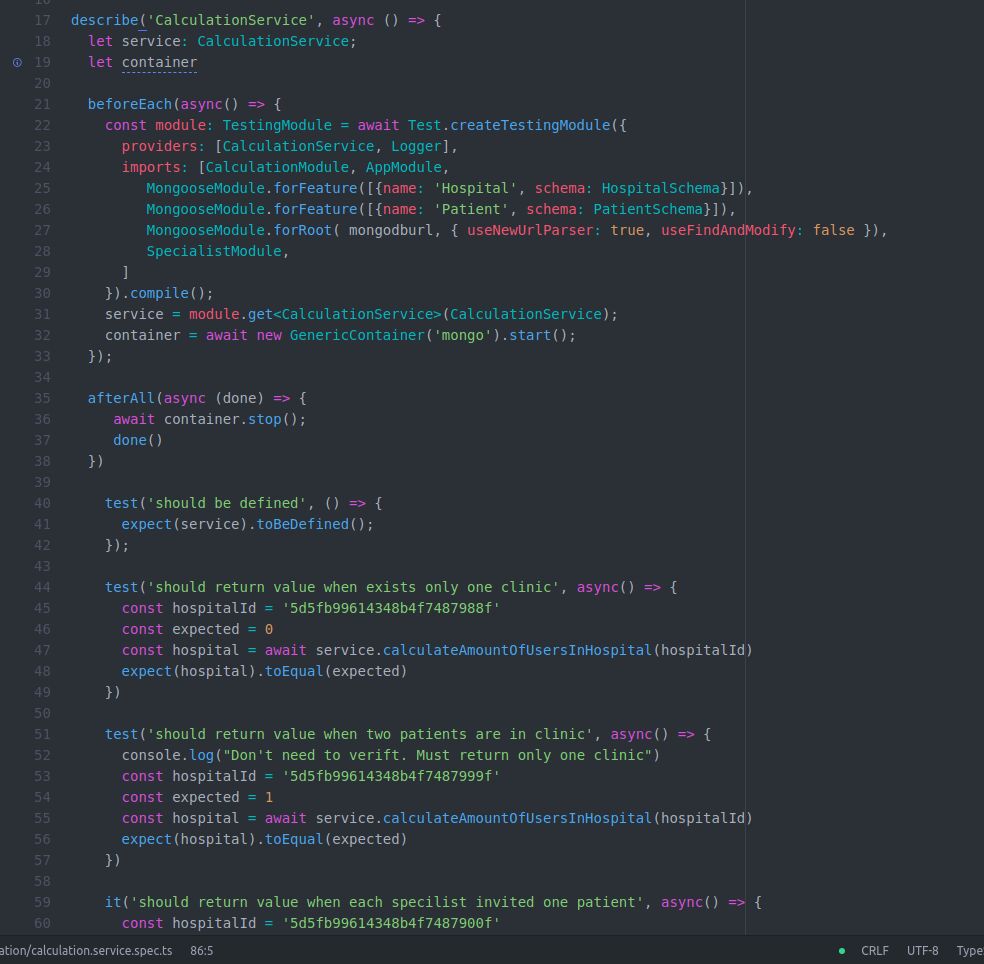This screenshot has height=964, width=984.
Task: Click 'TestingModule' type on line 22
Action: coord(277,125)
